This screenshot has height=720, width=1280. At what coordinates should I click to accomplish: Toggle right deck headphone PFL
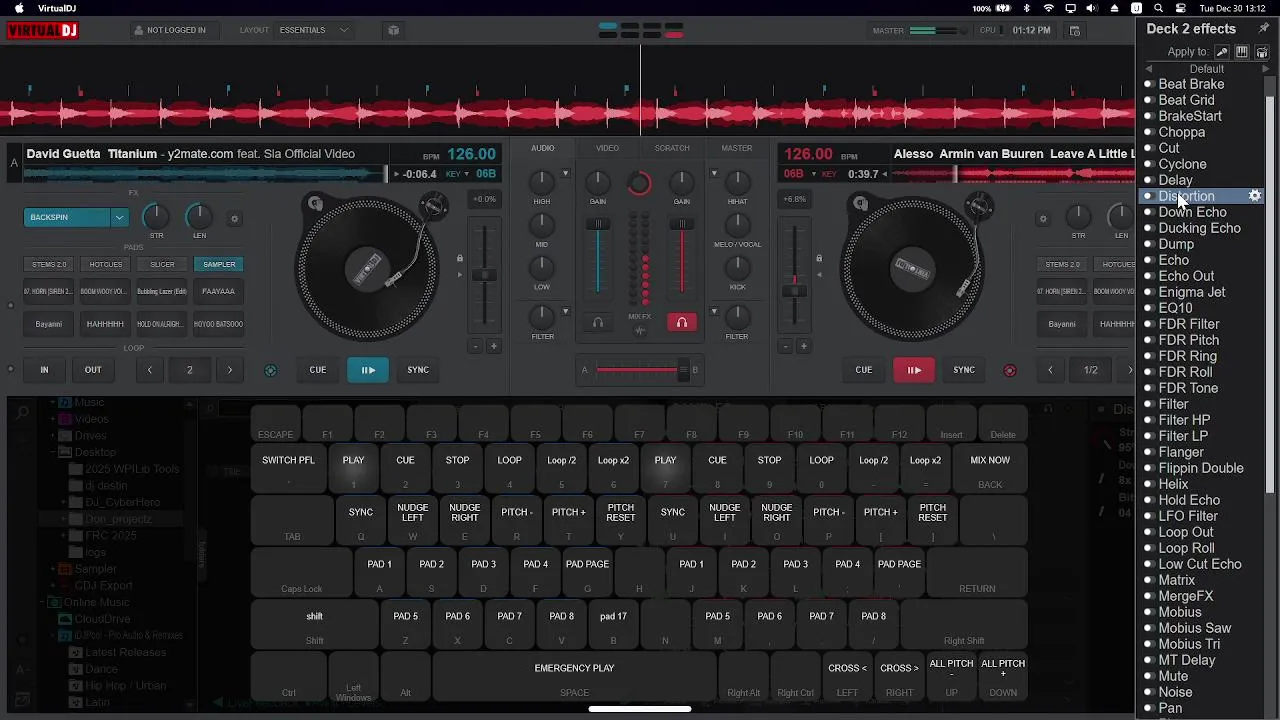[682, 323]
